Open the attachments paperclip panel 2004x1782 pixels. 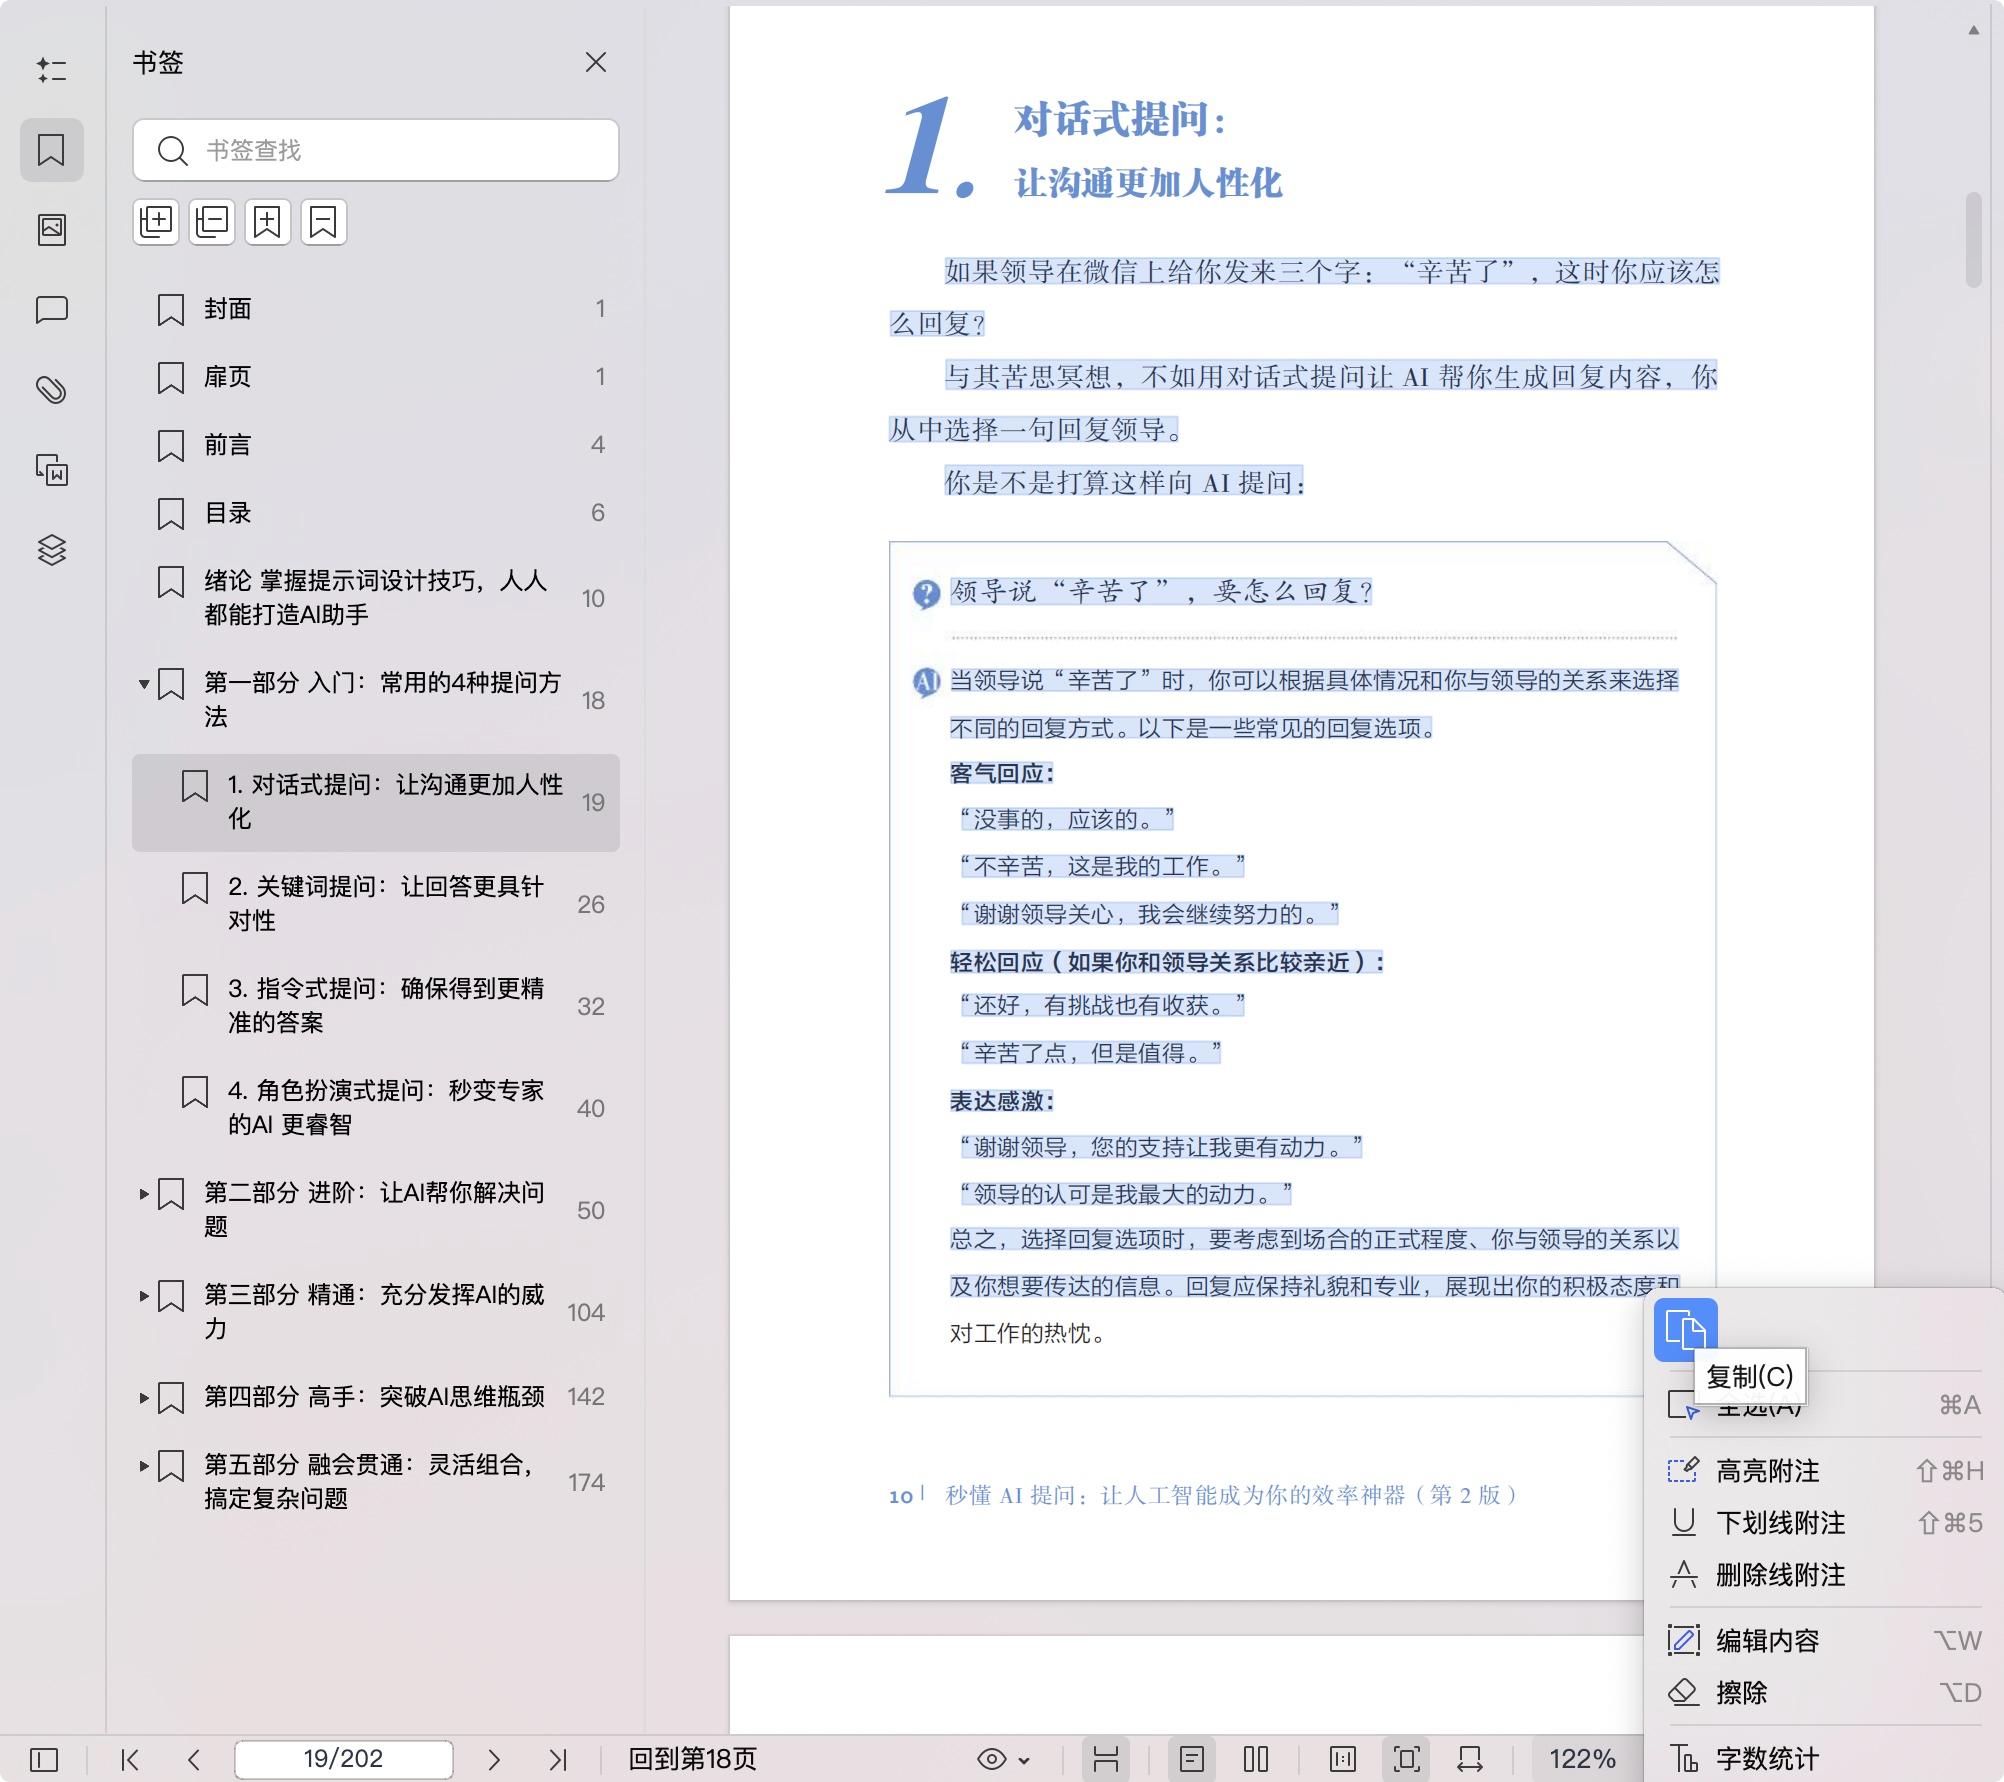point(52,390)
